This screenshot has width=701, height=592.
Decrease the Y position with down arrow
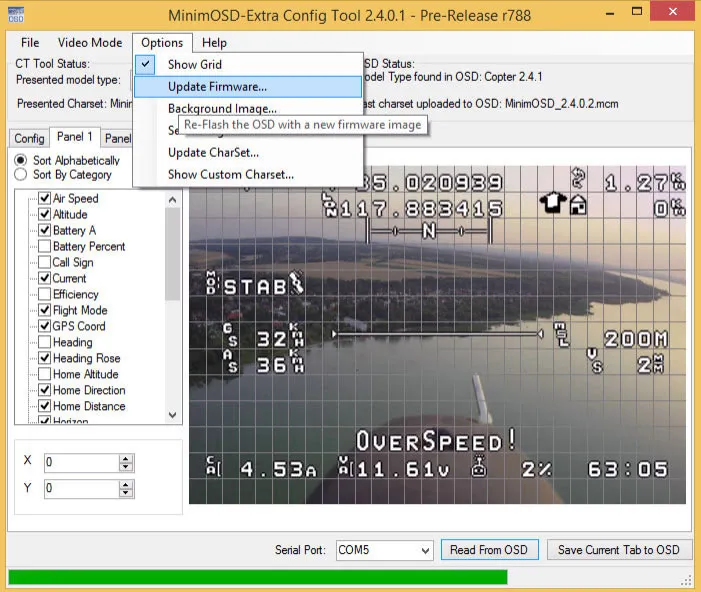pos(125,494)
